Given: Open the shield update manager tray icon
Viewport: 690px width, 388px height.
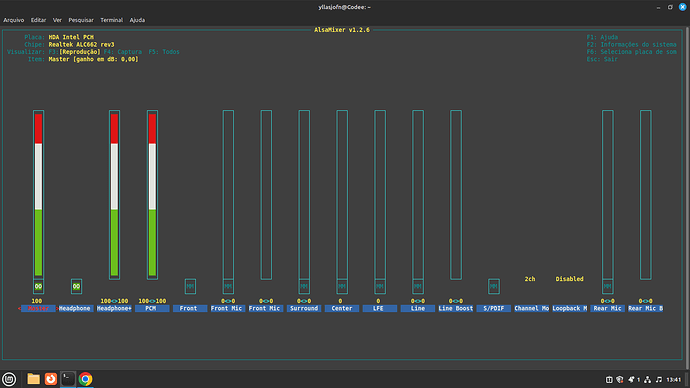Looking at the screenshot, I should point(620,379).
